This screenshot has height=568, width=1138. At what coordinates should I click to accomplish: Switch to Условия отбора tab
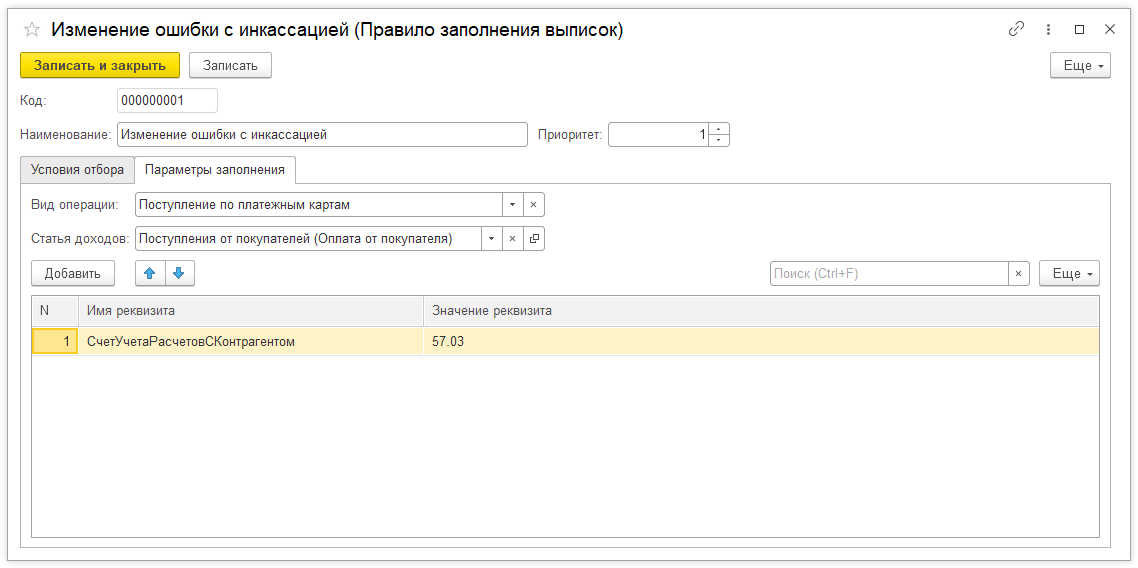(78, 170)
